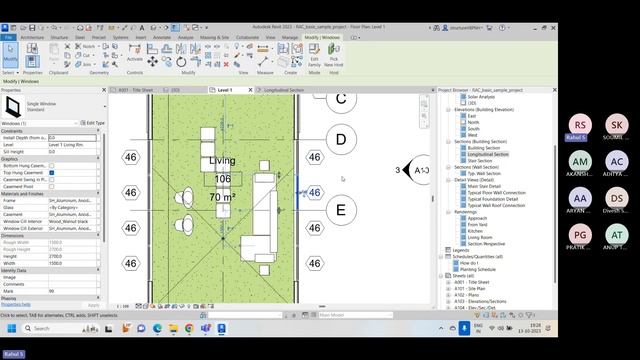Viewport: 640px width, 360px height.
Task: Open the View ribbon tab
Action: pyautogui.click(x=270, y=38)
